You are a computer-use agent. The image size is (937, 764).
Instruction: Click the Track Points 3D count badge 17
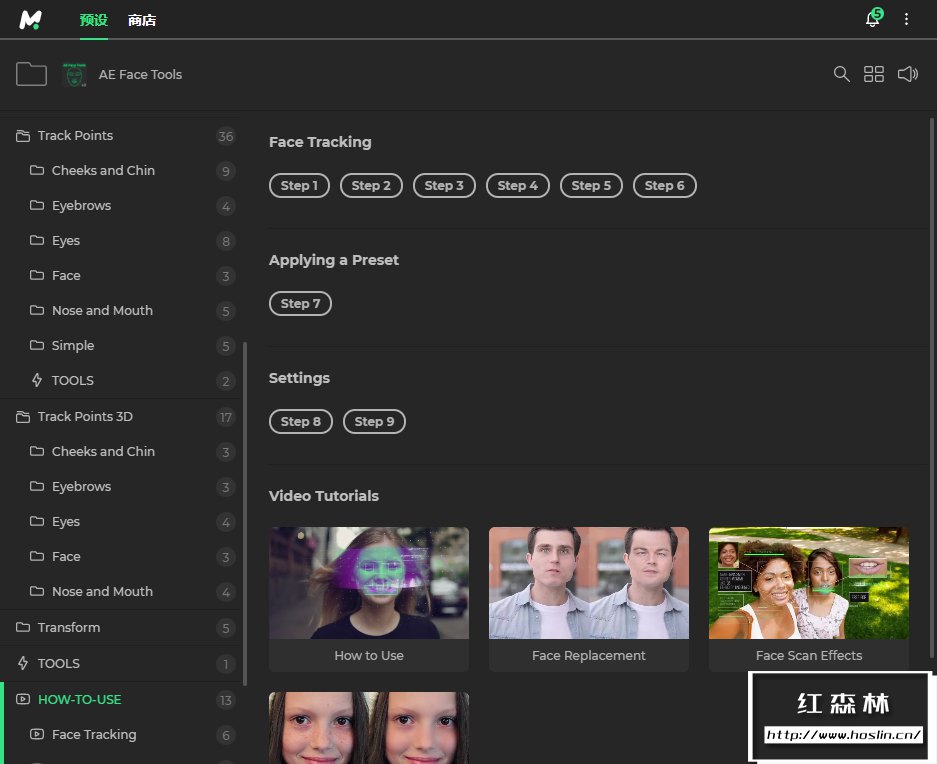(x=225, y=417)
